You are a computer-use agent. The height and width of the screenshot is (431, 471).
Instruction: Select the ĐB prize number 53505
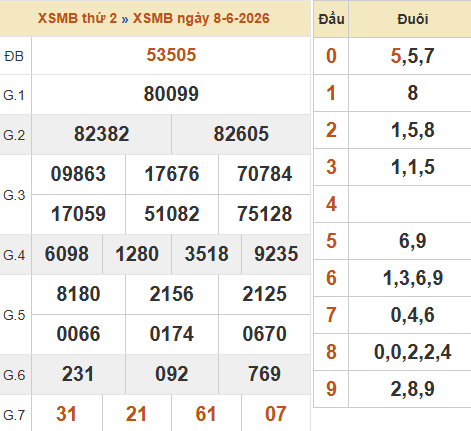pos(171,55)
